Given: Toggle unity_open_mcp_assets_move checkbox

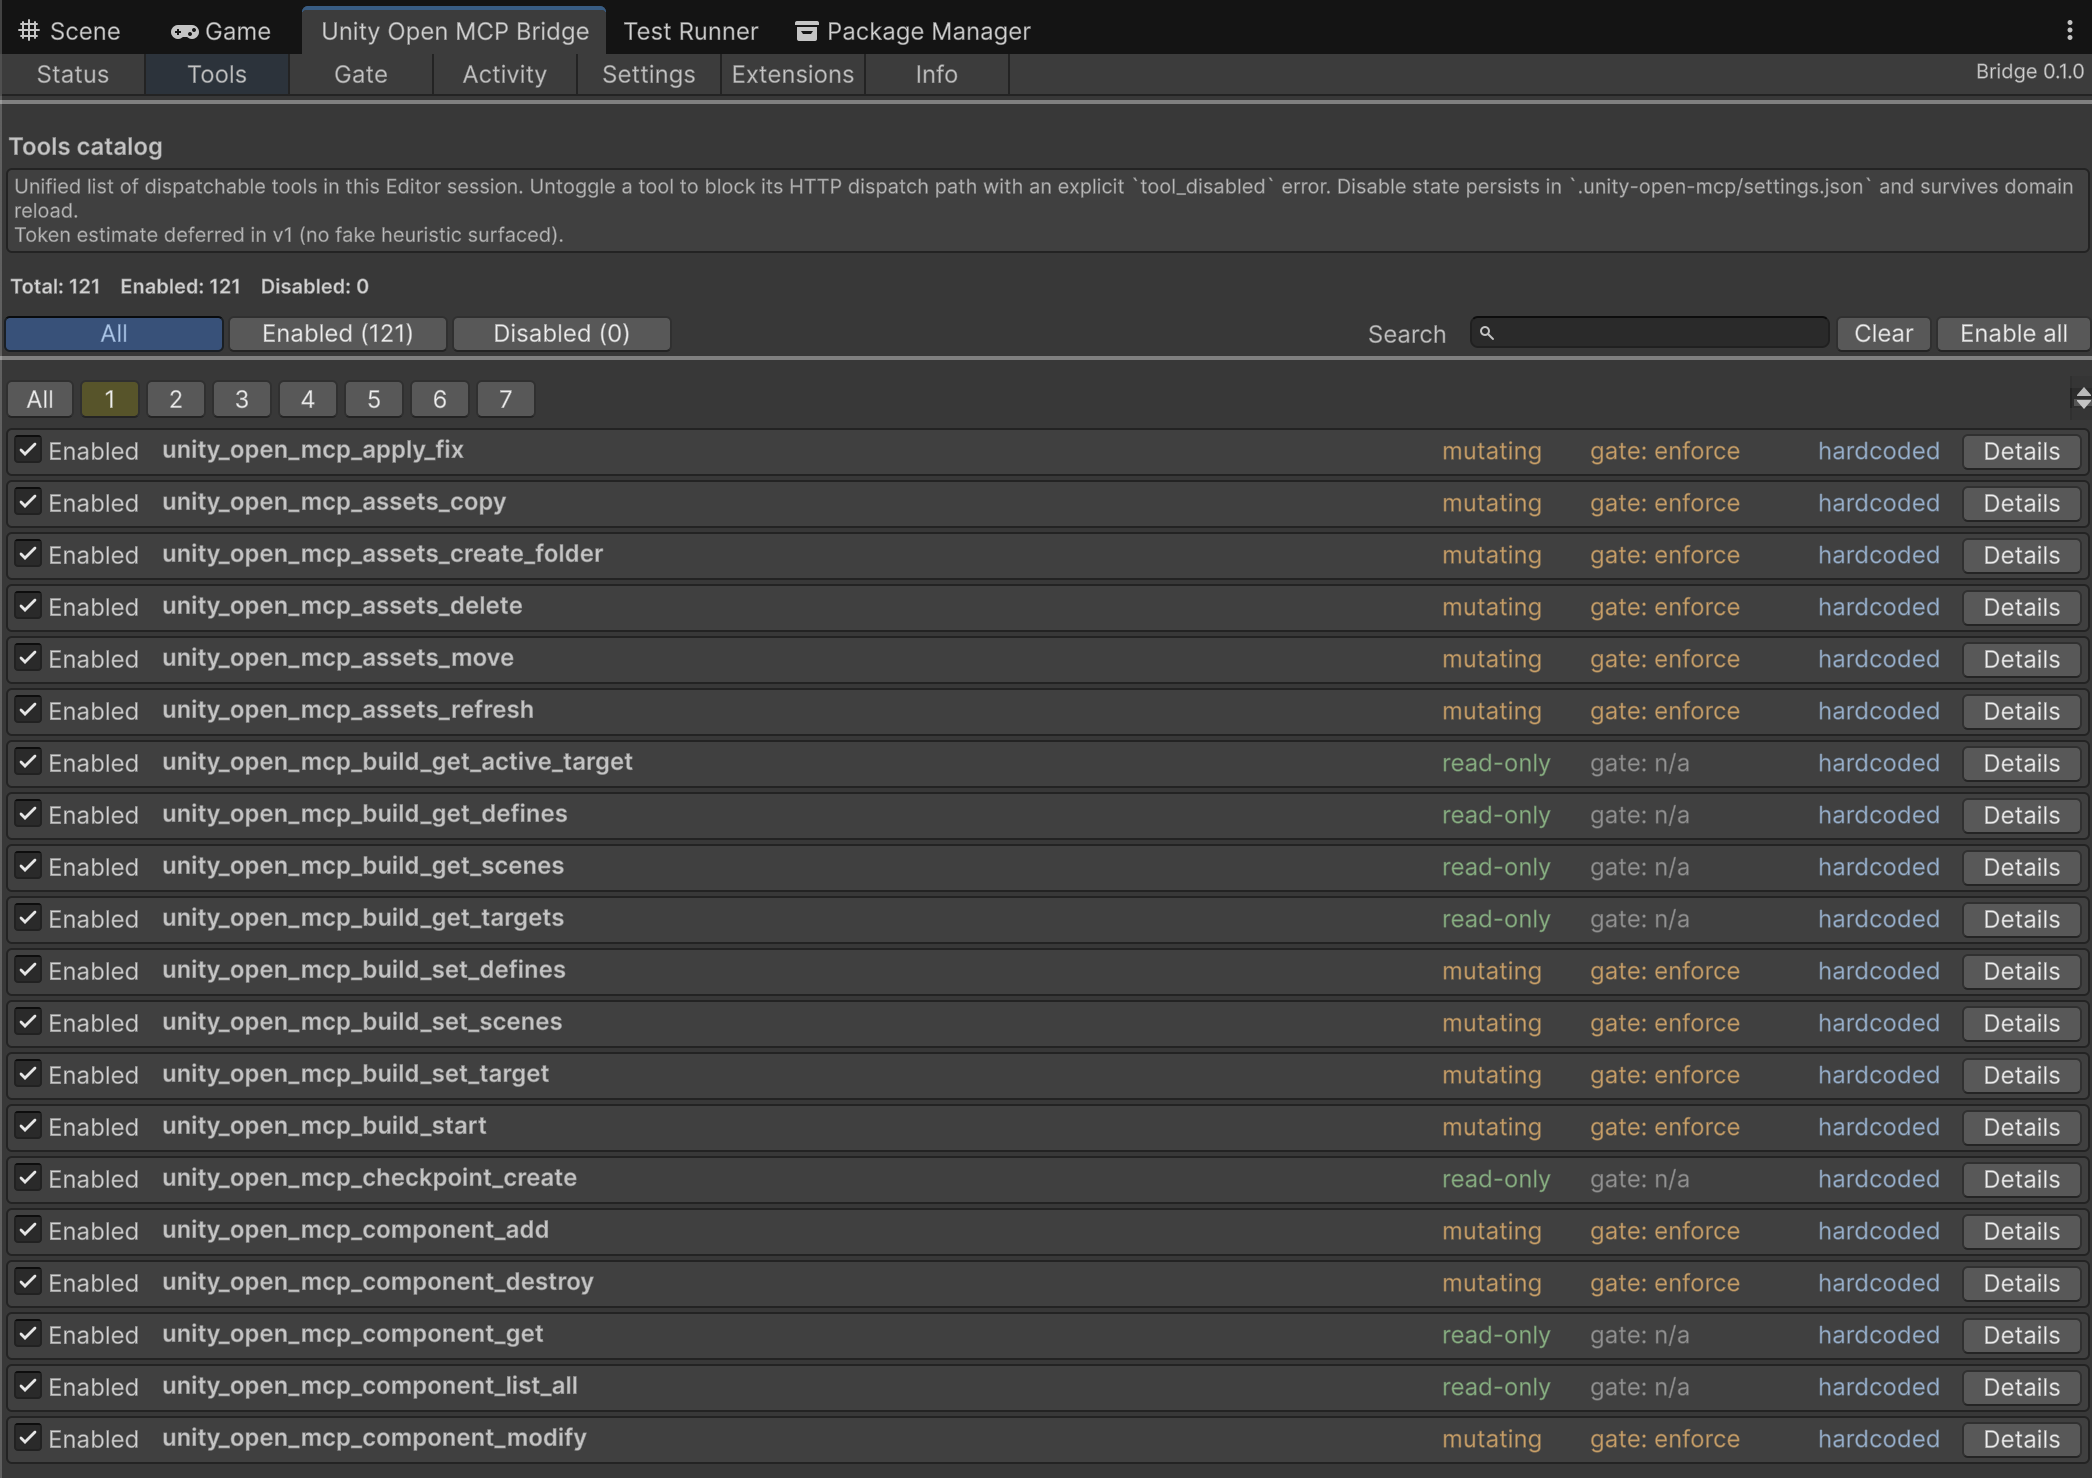Looking at the screenshot, I should pyautogui.click(x=28, y=658).
